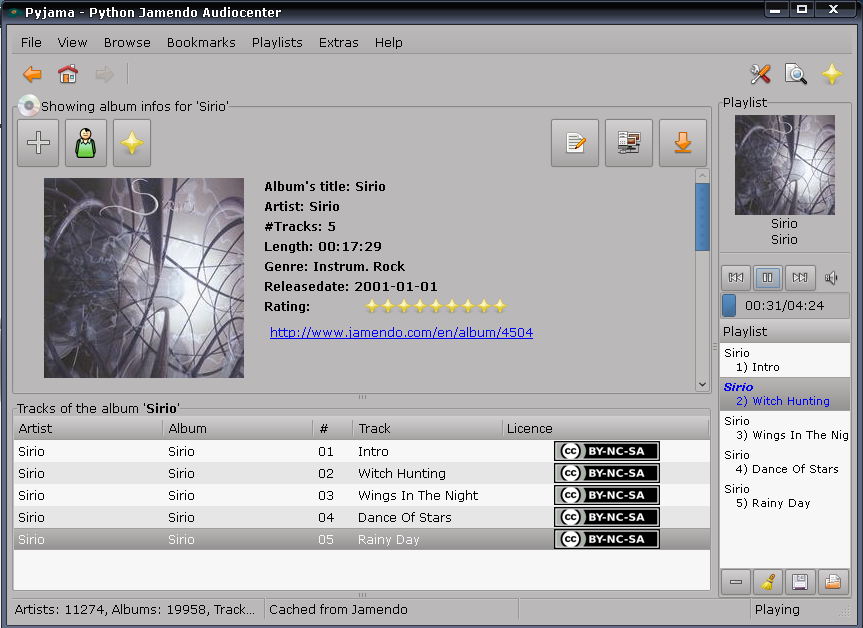Viewport: 863px width, 628px height.
Task: Sort by the Licence column header
Action: click(605, 428)
